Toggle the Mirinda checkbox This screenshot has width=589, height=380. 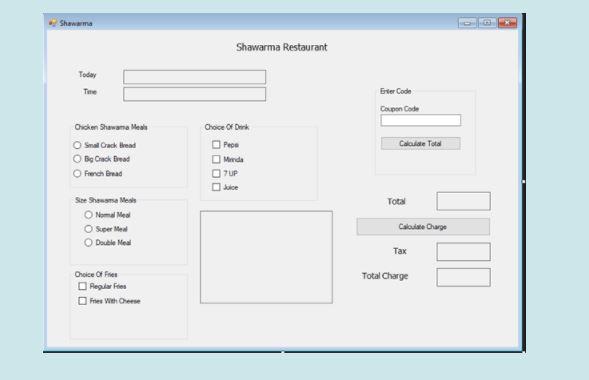(216, 159)
